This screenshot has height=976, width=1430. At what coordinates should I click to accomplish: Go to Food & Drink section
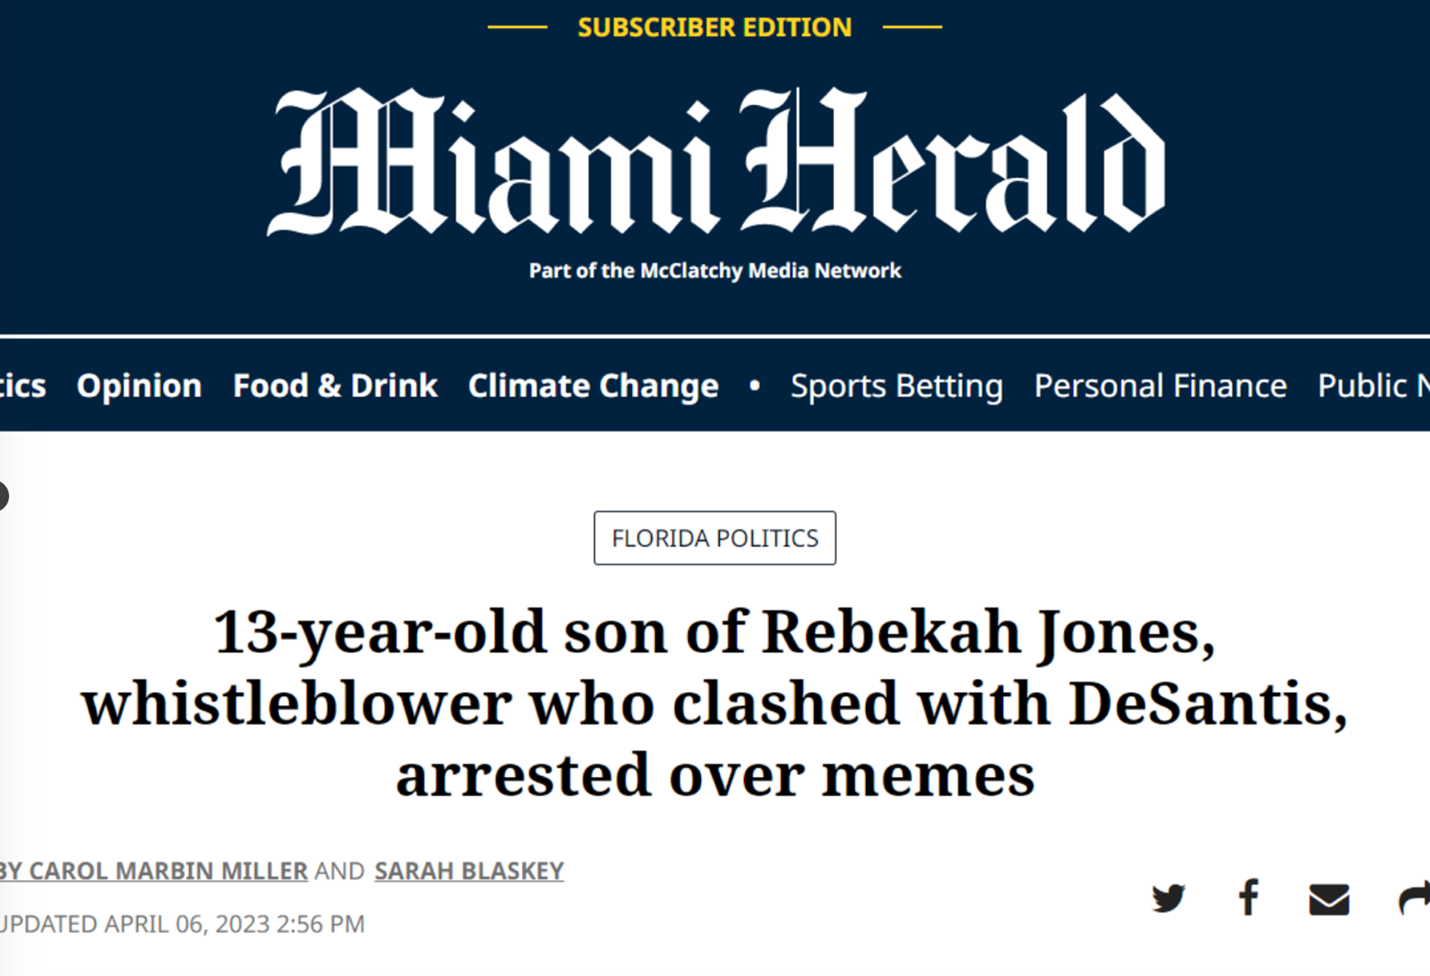click(x=335, y=386)
